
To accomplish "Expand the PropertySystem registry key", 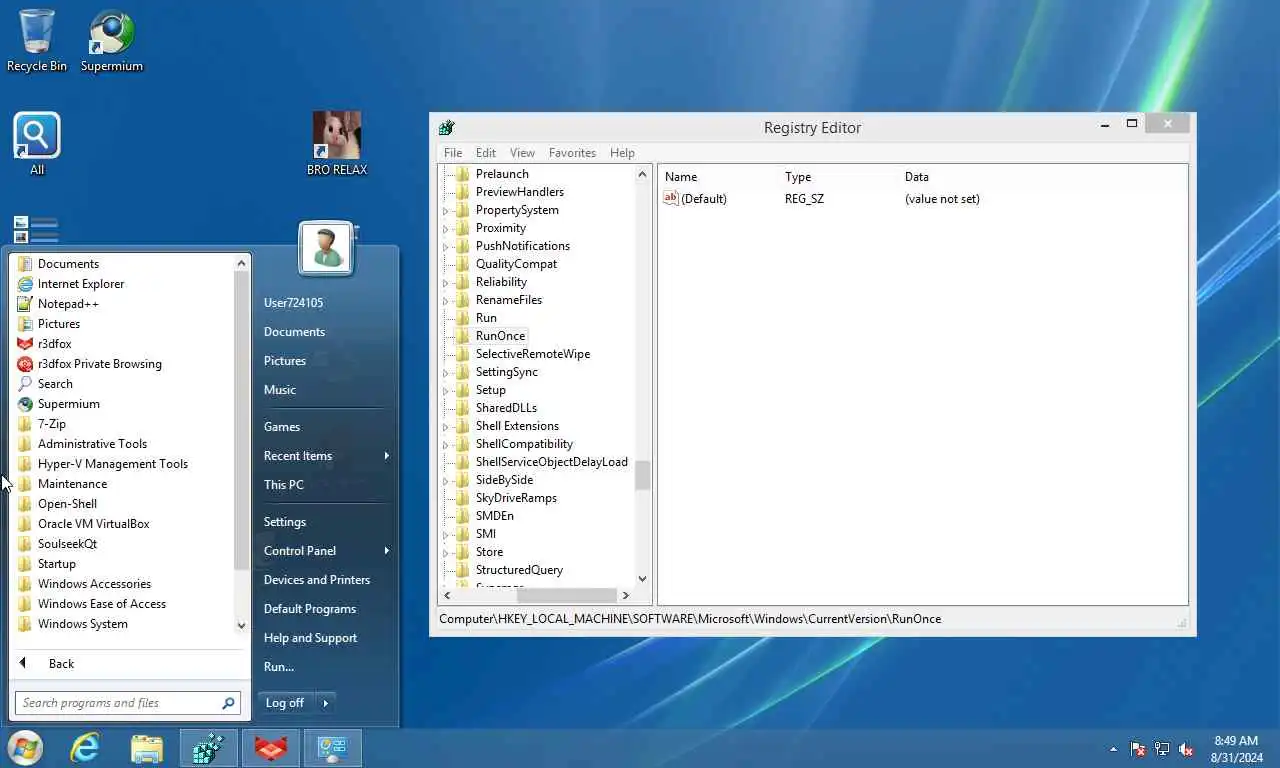I will click(446, 211).
